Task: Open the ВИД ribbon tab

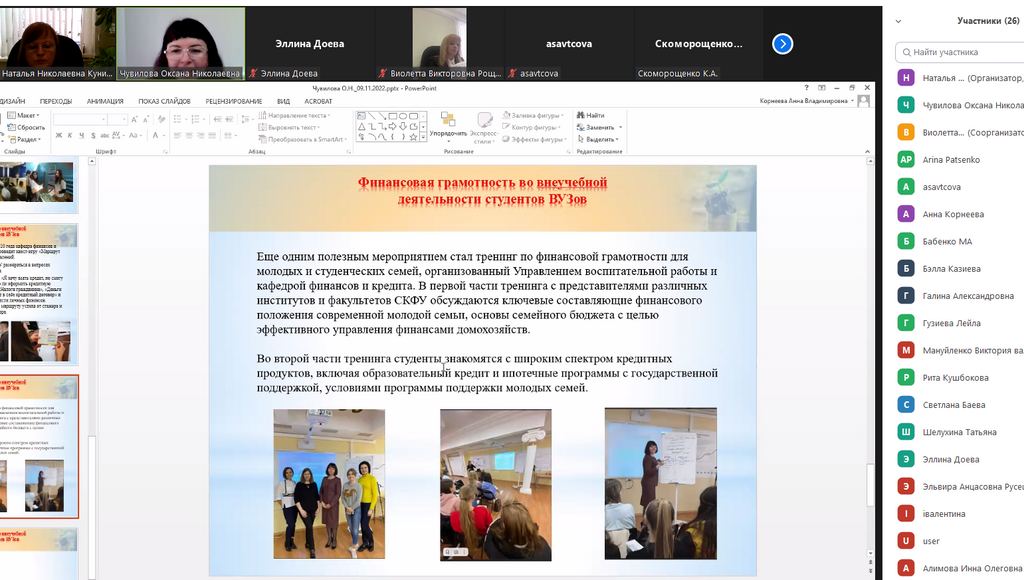Action: pos(283,101)
